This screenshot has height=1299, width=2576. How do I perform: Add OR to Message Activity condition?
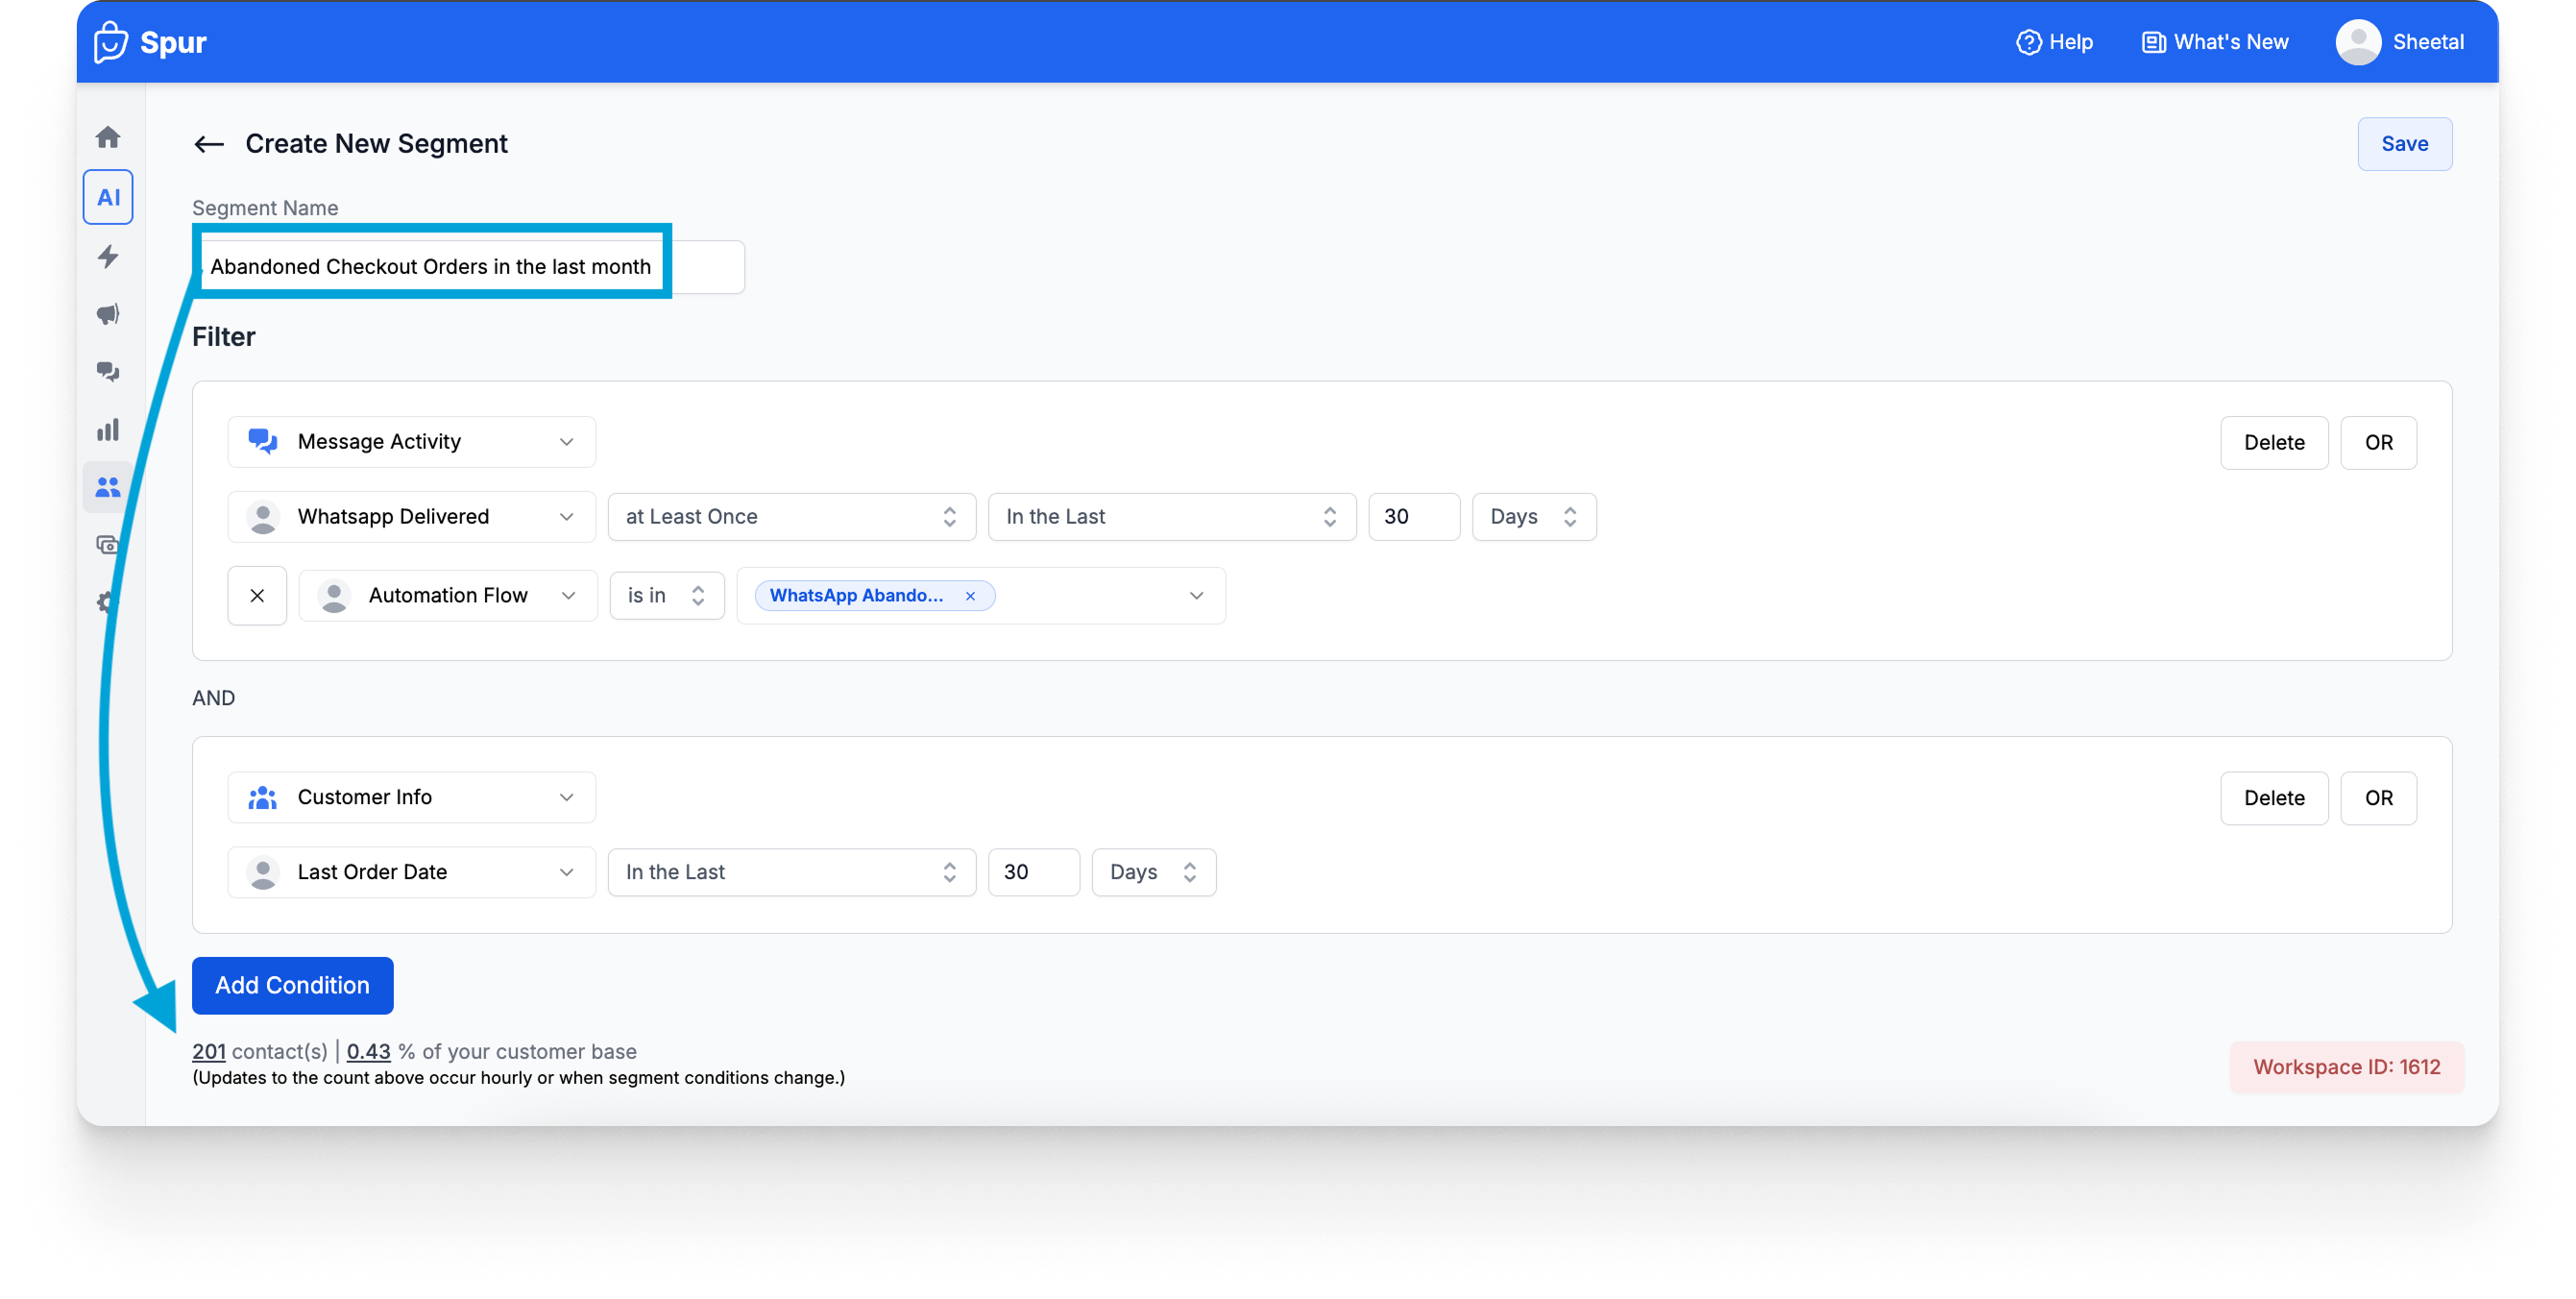pos(2378,442)
